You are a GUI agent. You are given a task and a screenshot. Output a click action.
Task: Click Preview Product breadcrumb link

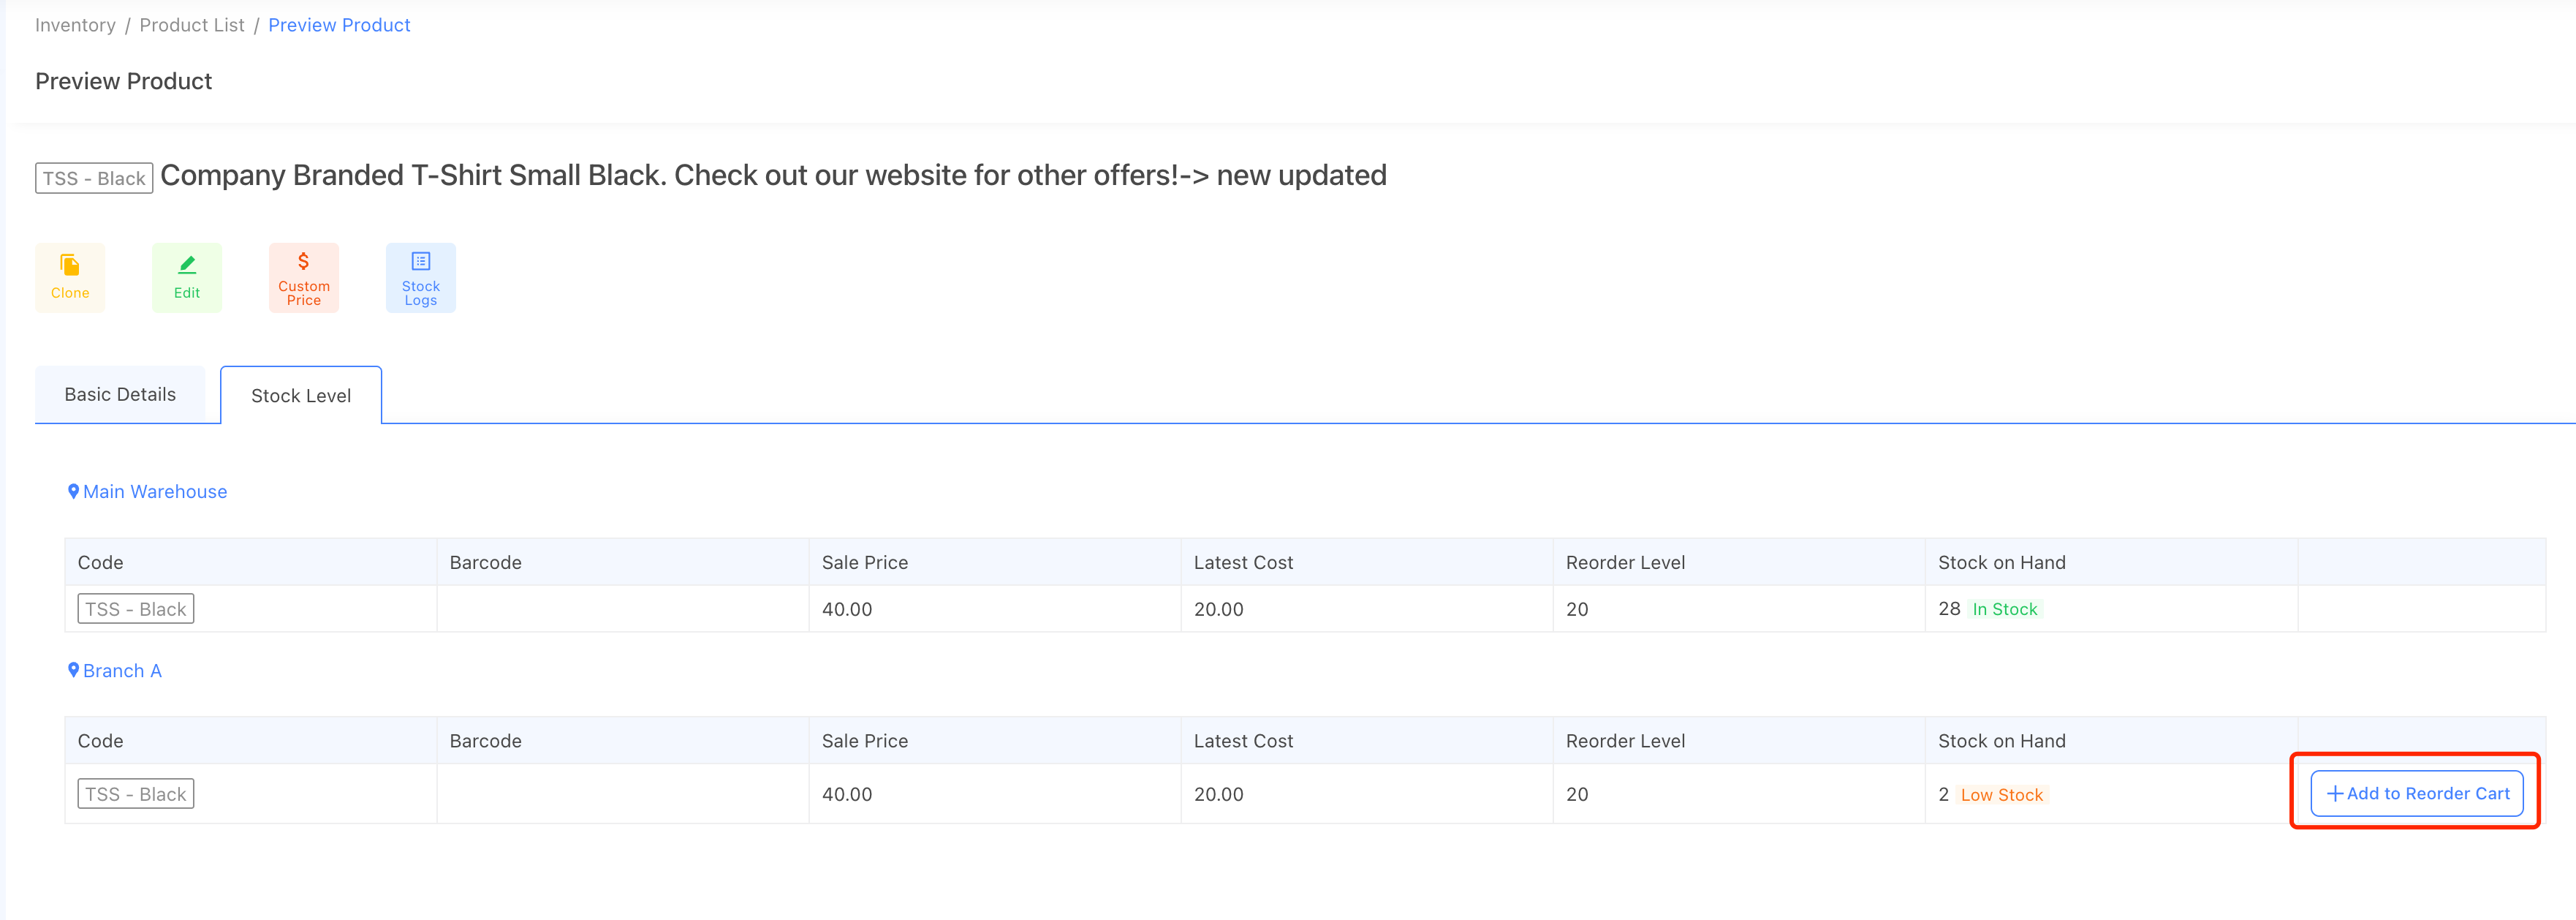[339, 25]
